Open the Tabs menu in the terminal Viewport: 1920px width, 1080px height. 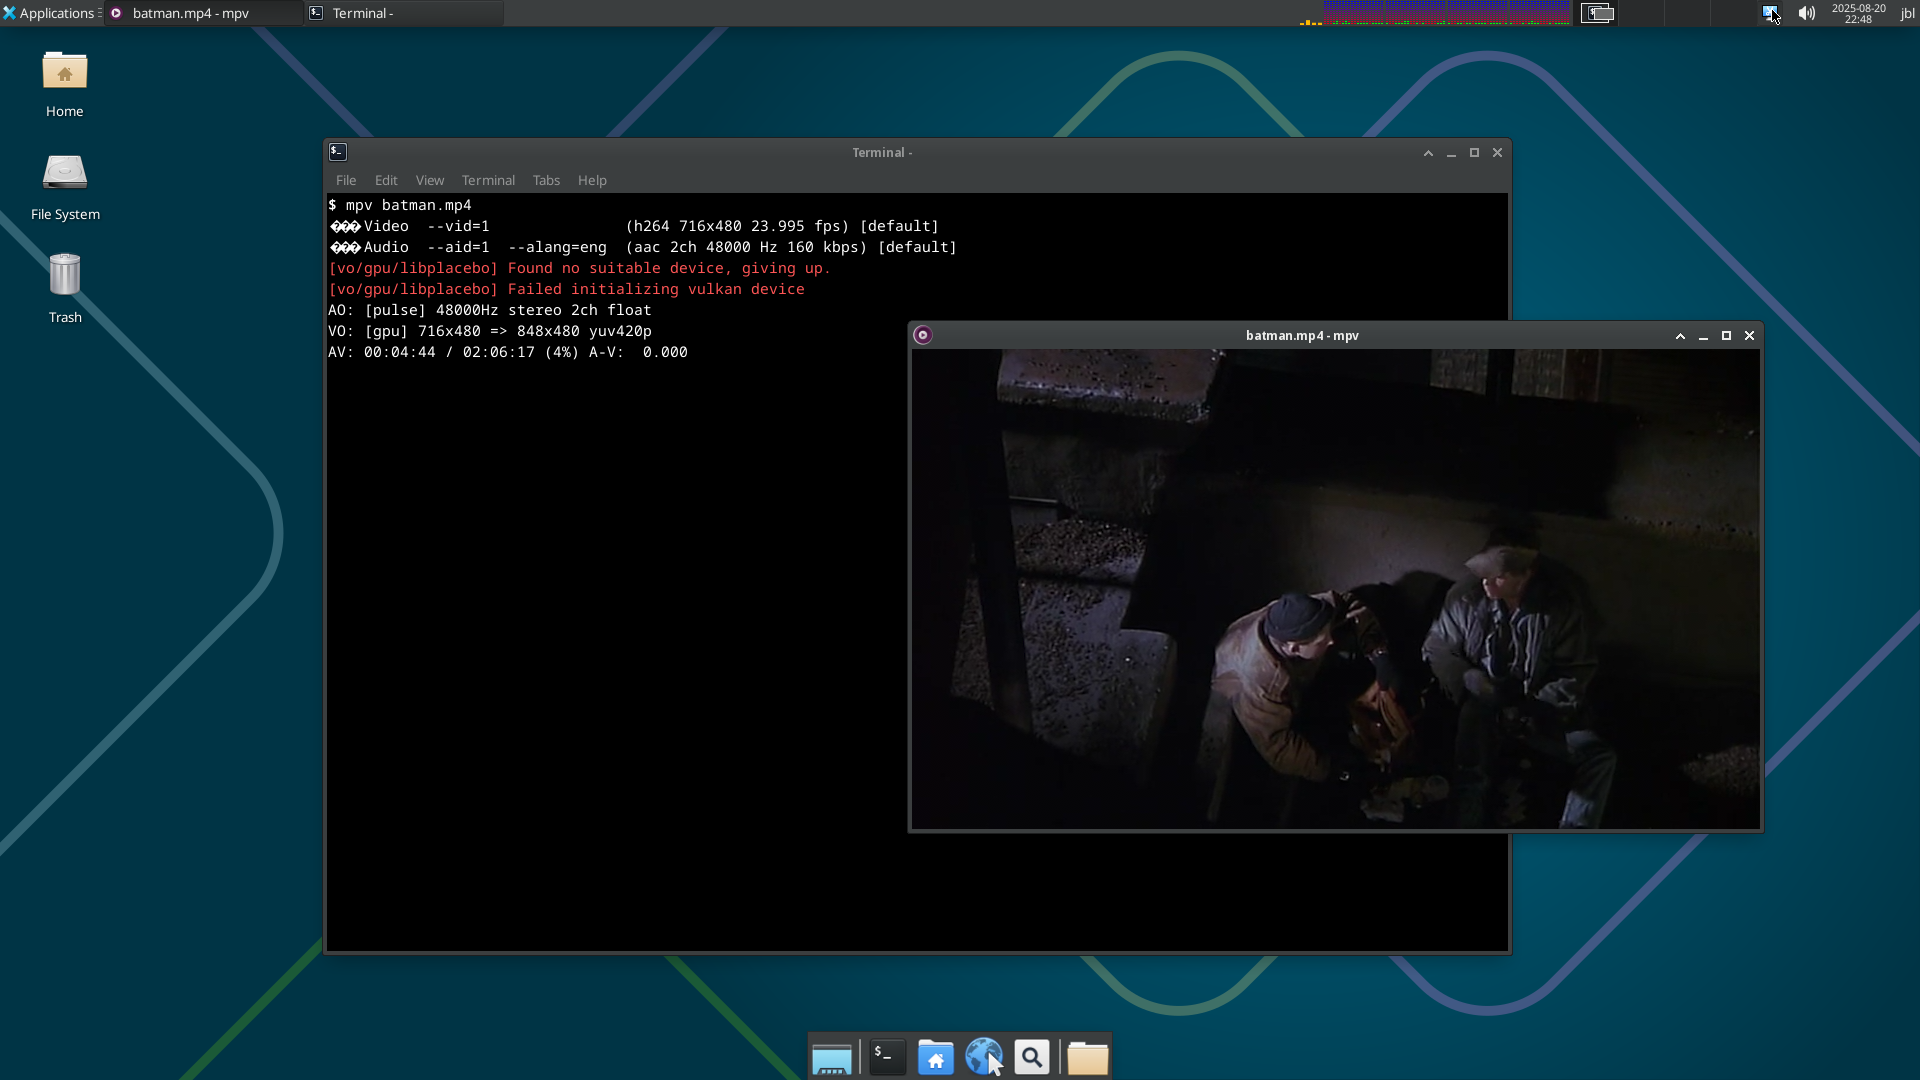[546, 180]
